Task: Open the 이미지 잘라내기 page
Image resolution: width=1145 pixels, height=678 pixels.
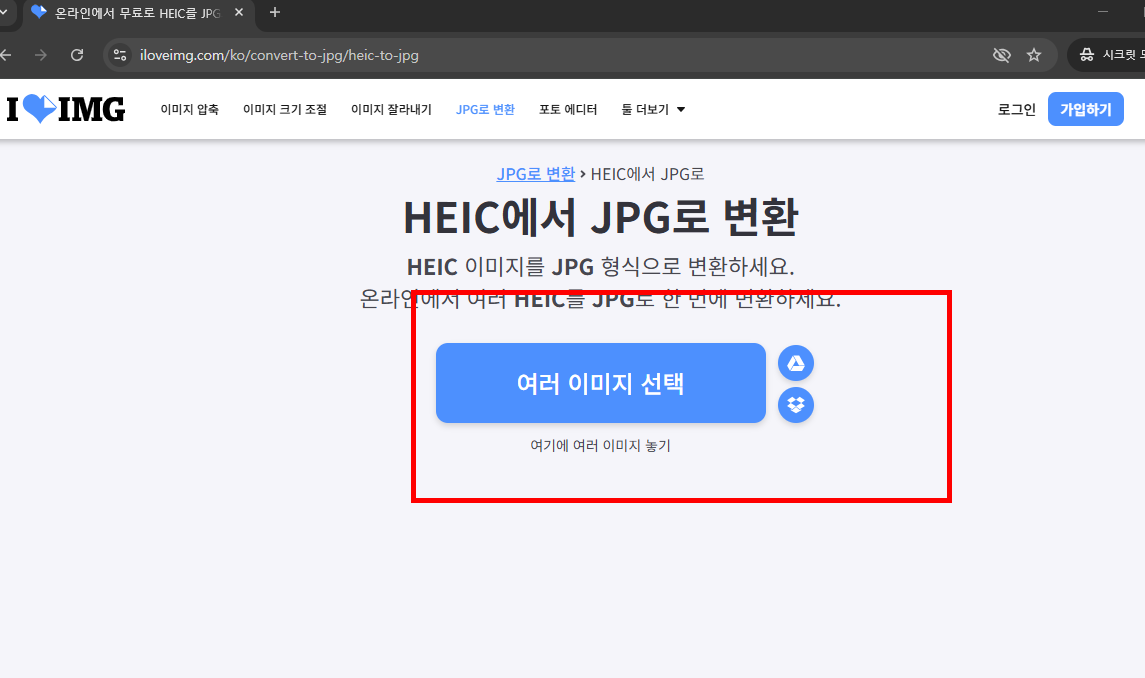Action: click(392, 109)
